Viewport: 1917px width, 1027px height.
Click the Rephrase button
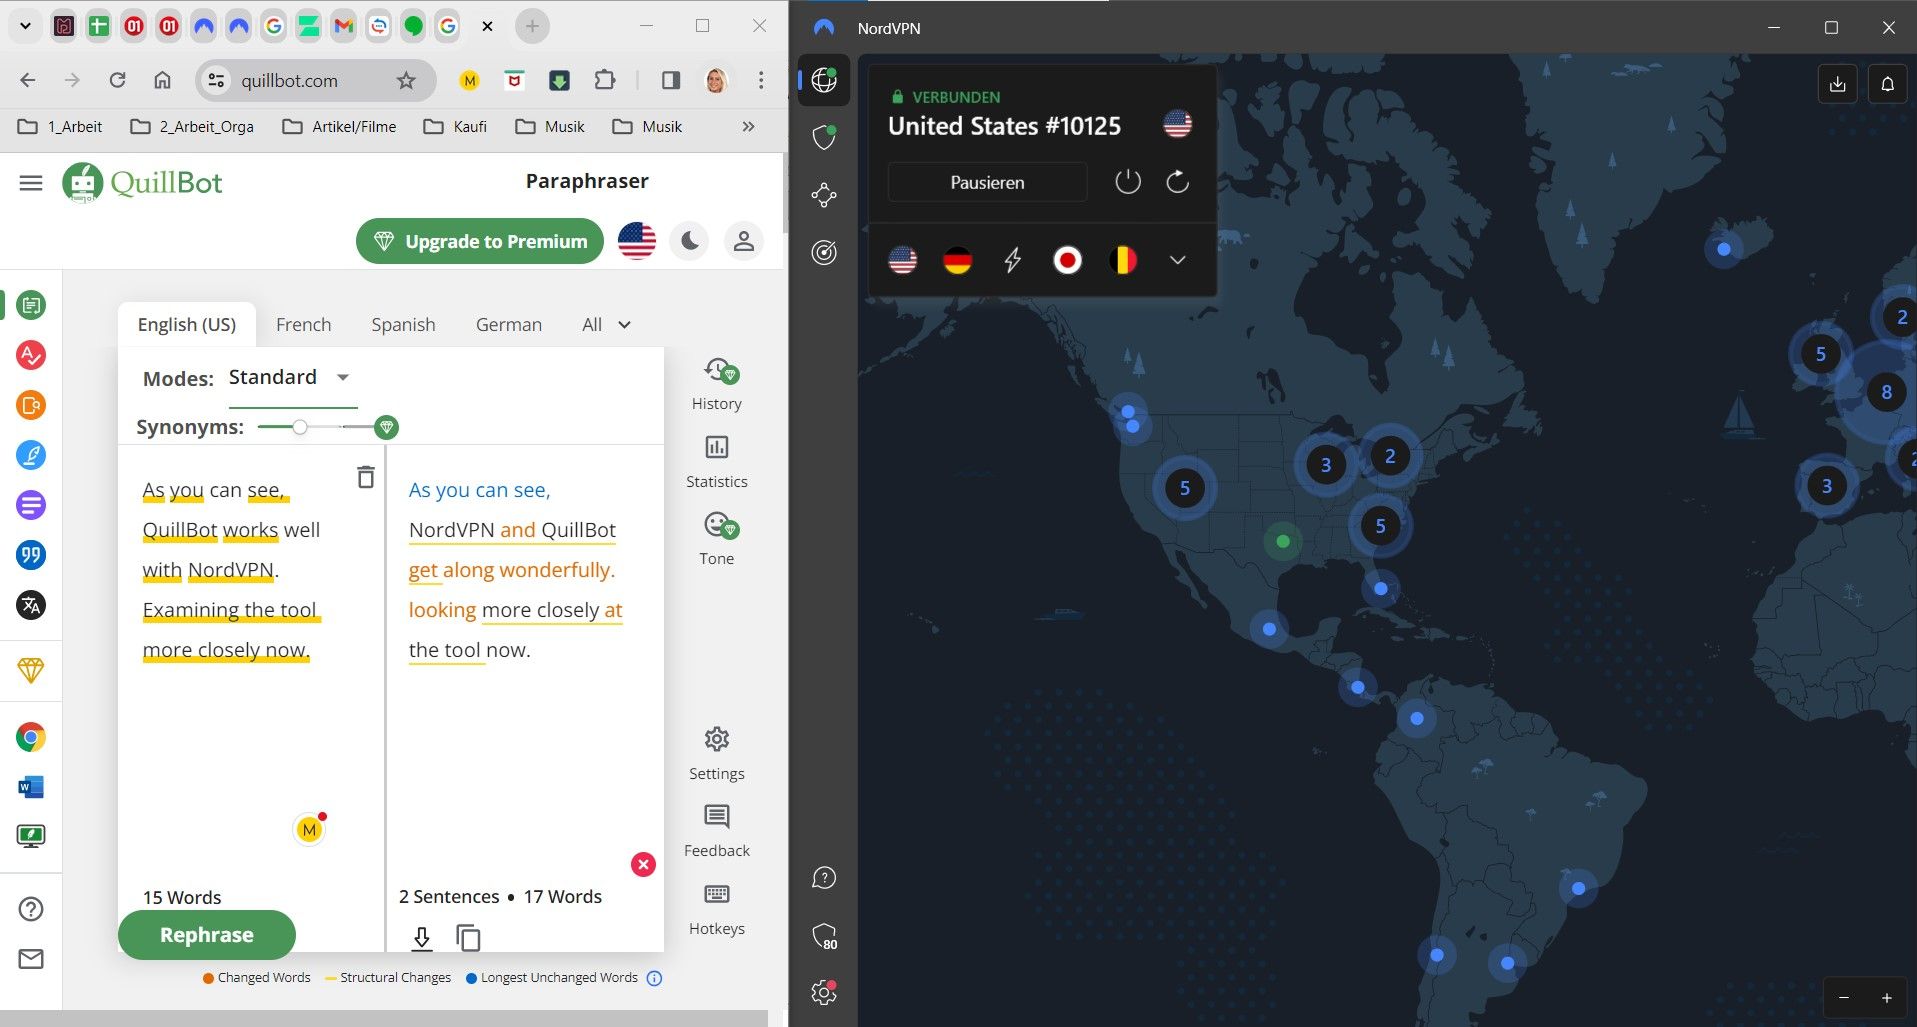pyautogui.click(x=207, y=935)
